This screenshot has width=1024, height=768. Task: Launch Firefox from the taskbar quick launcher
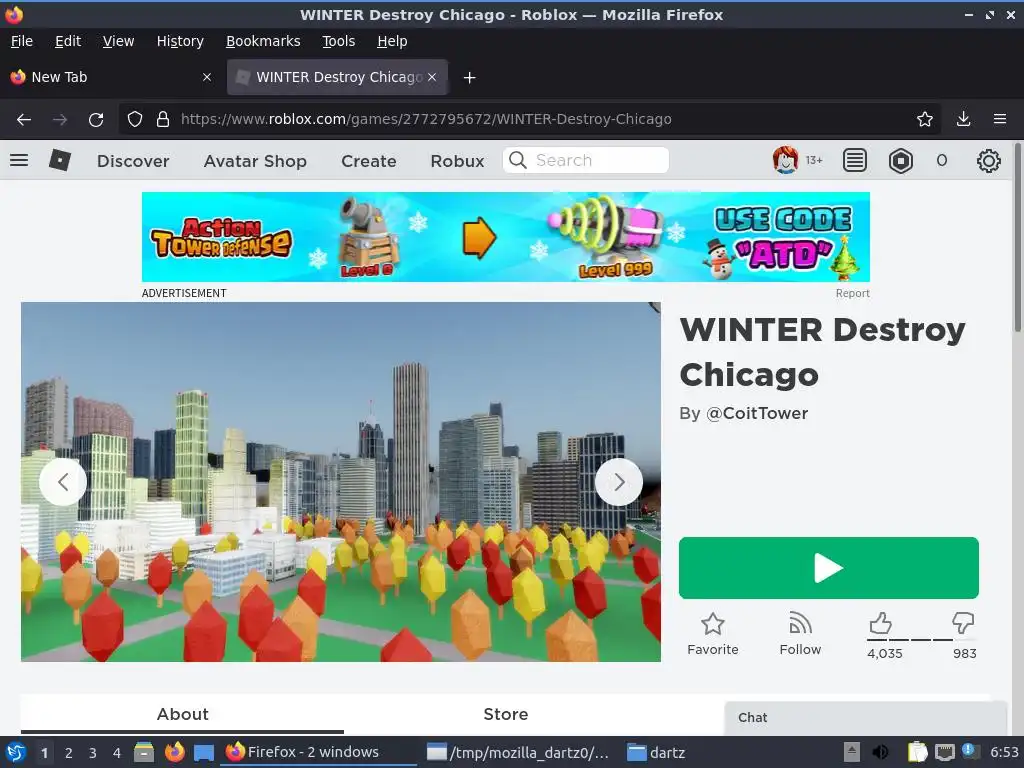174,752
